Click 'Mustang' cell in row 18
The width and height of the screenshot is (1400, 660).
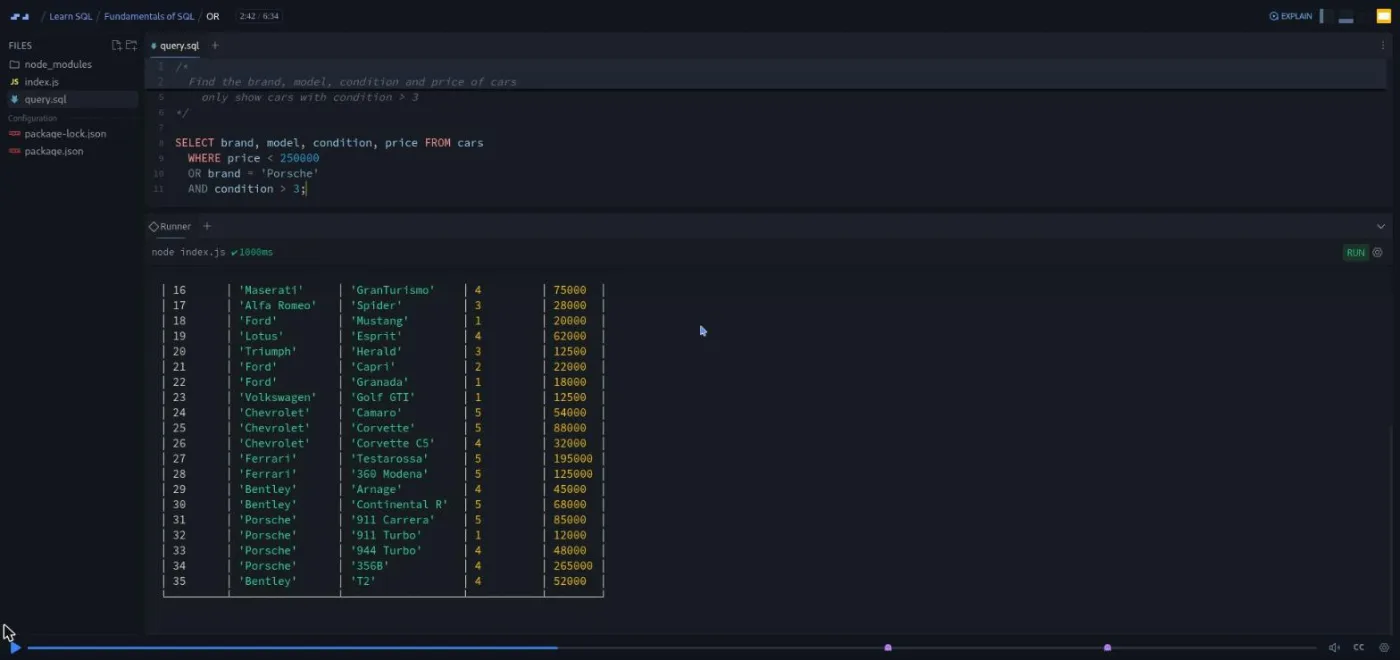379,321
